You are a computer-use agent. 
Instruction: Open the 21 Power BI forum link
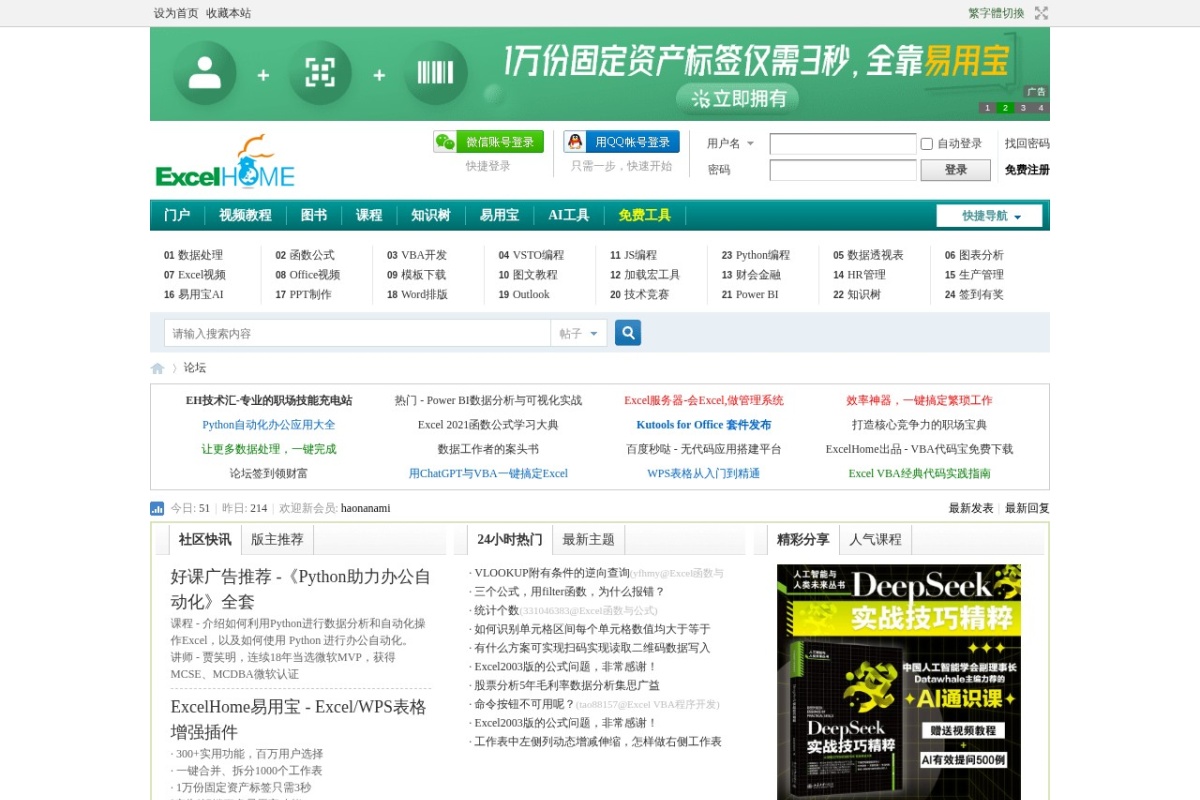click(x=749, y=294)
